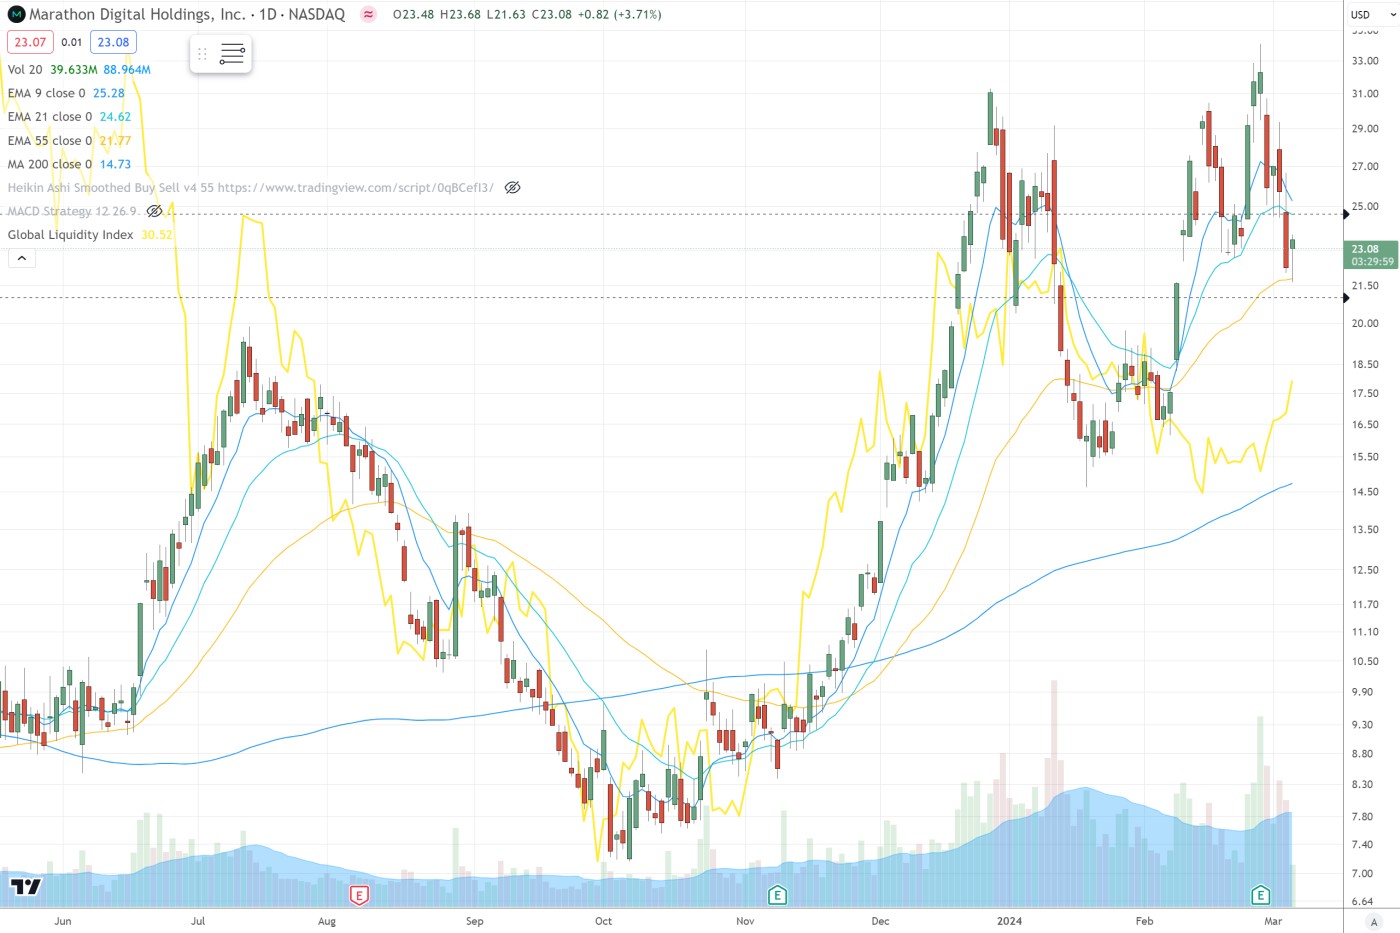Click the red 23.07 sell price button
This screenshot has width=1400, height=933.
pos(30,42)
